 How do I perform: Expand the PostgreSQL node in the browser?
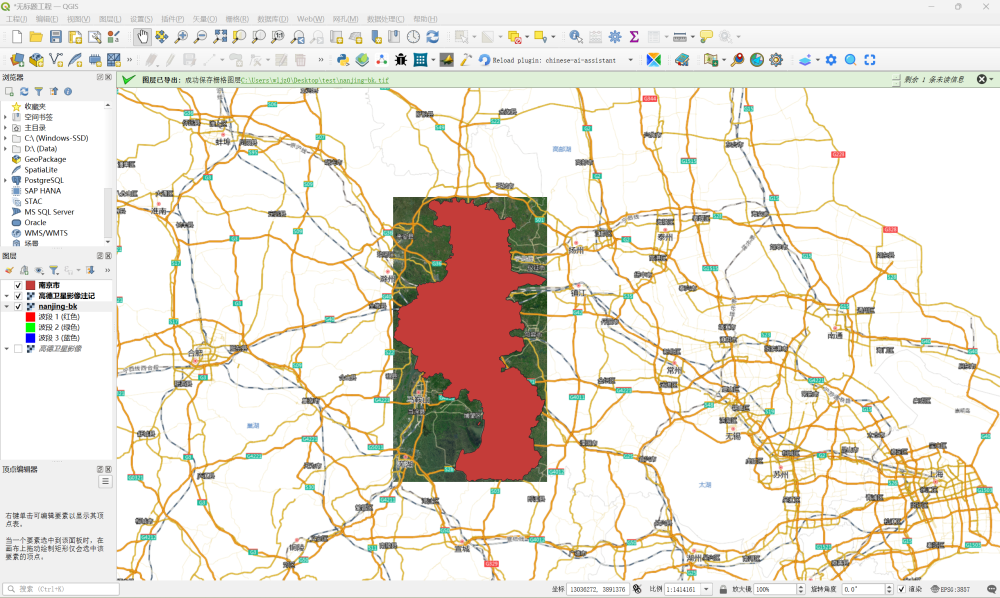point(5,180)
